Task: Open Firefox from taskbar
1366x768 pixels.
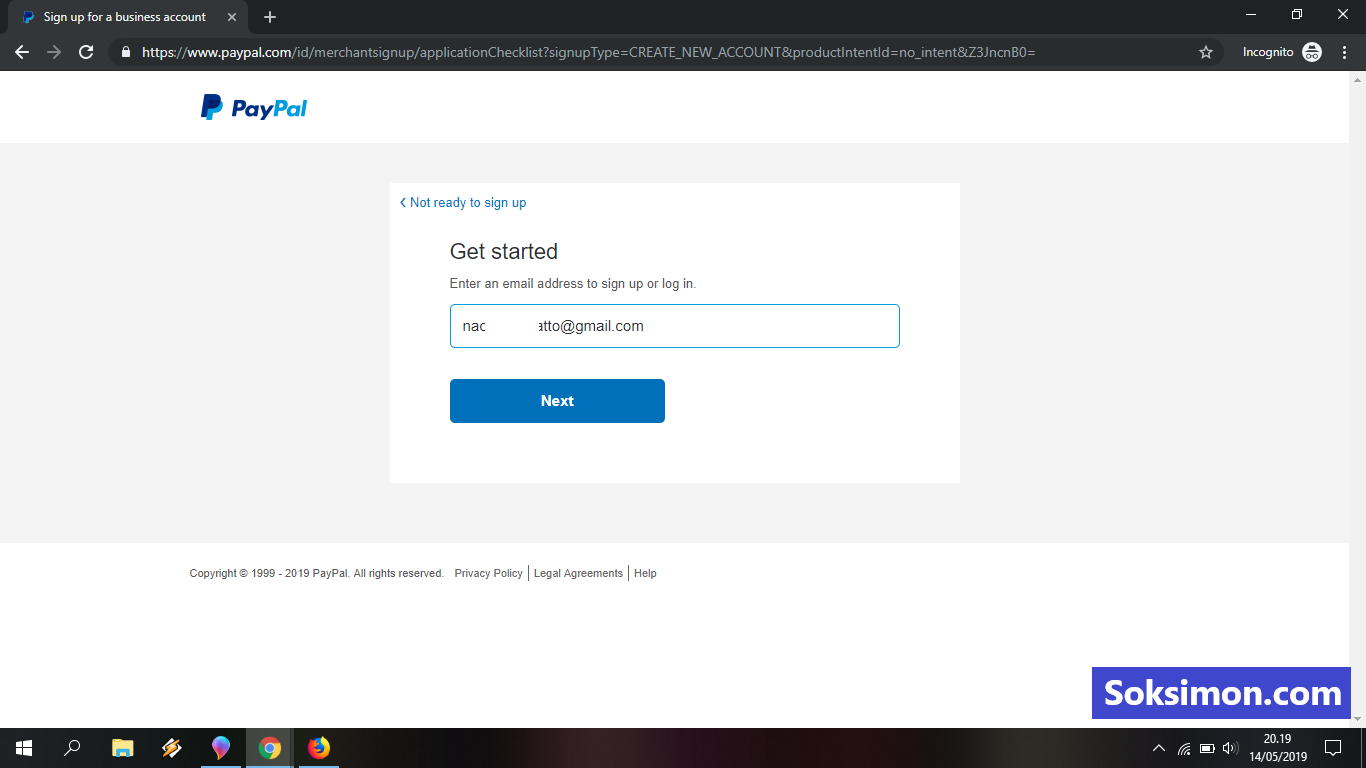Action: click(319, 748)
